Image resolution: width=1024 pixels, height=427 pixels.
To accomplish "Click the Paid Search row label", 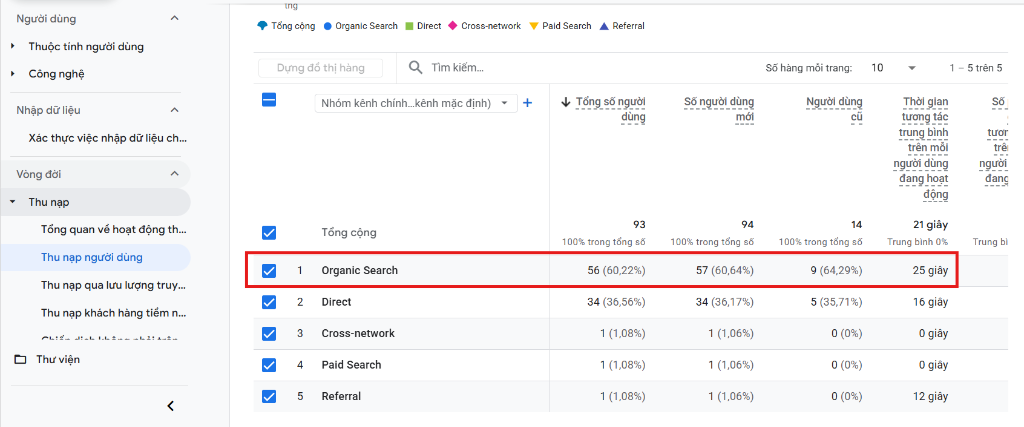I will 351,365.
